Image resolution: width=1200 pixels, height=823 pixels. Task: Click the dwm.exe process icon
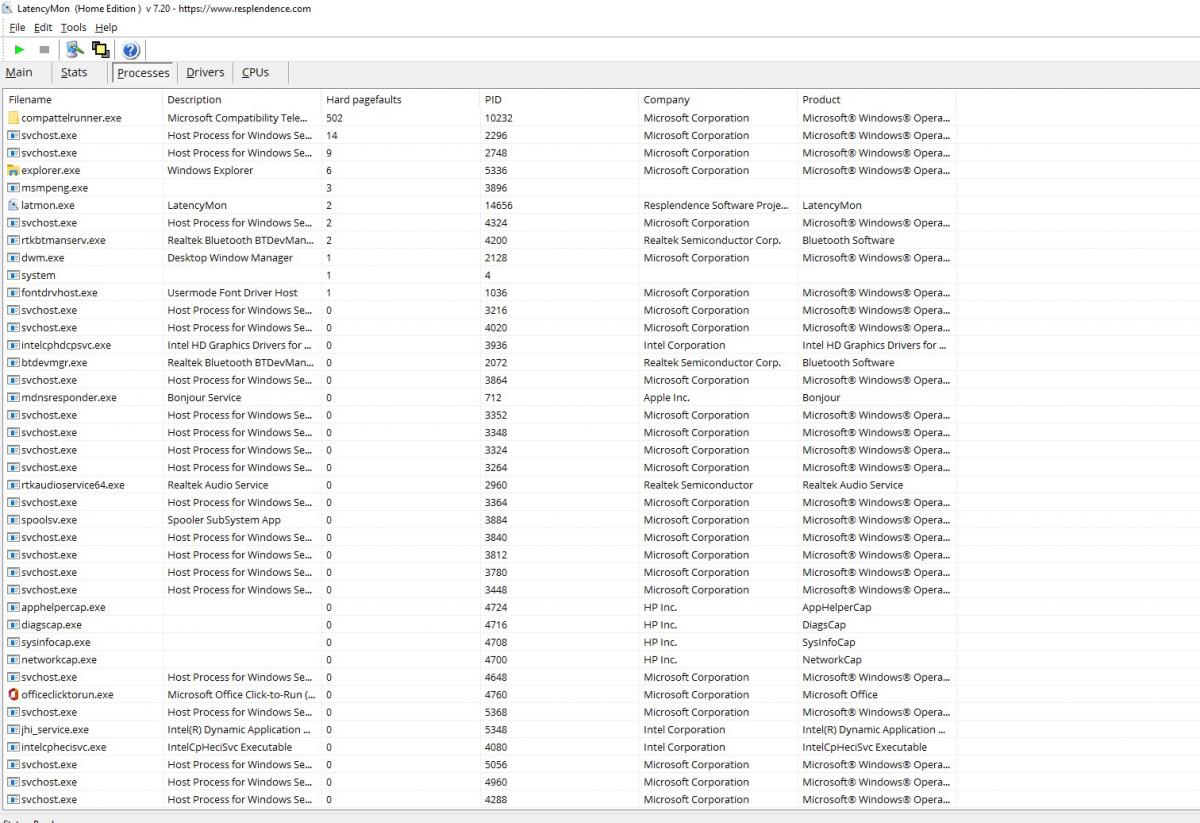click(x=13, y=258)
